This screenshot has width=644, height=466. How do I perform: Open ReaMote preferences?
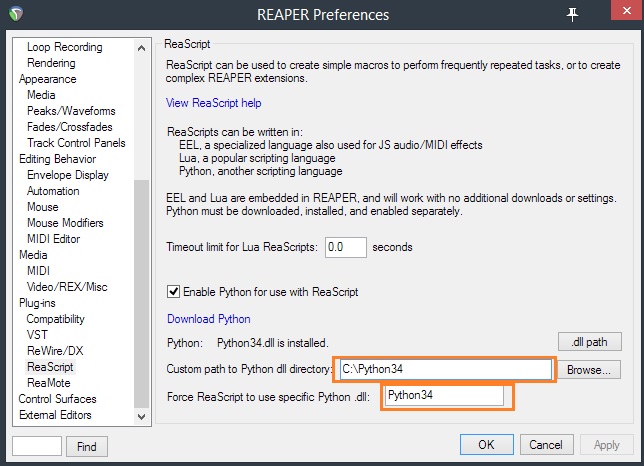click(49, 383)
